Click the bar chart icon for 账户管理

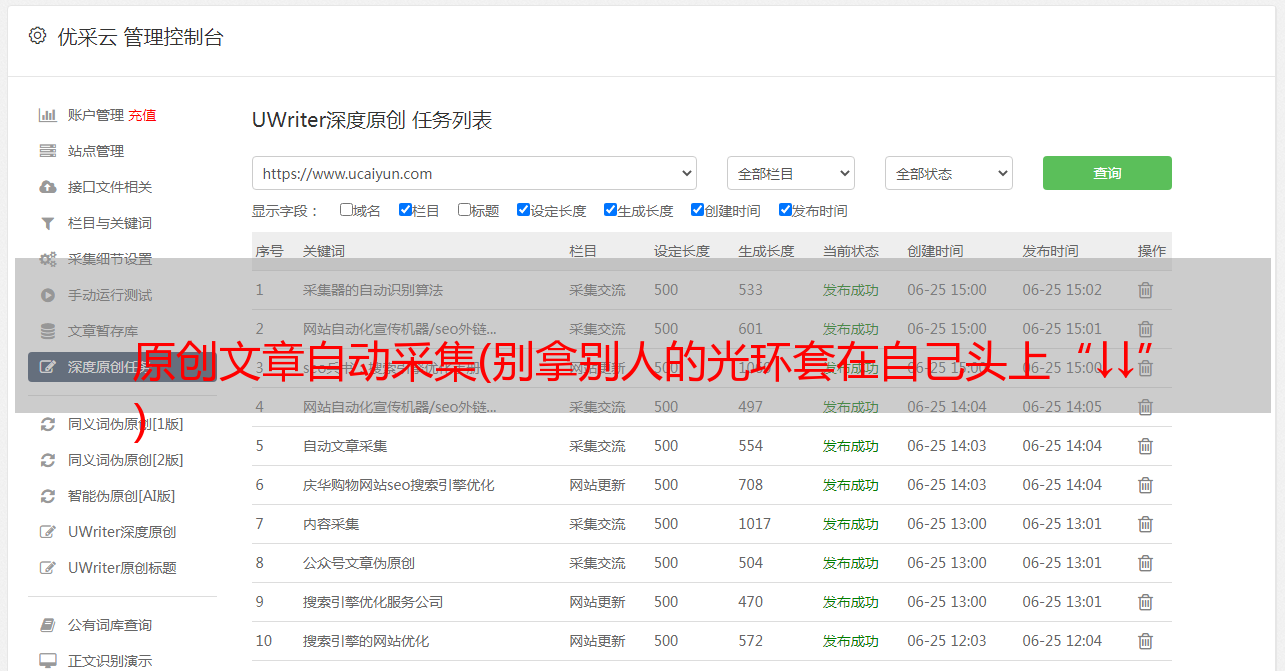(x=47, y=115)
